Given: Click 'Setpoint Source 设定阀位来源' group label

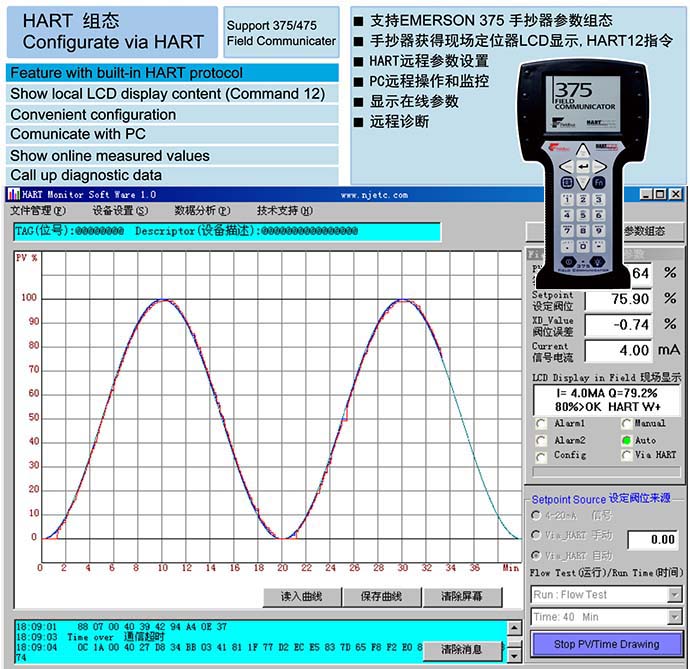Looking at the screenshot, I should coord(601,499).
